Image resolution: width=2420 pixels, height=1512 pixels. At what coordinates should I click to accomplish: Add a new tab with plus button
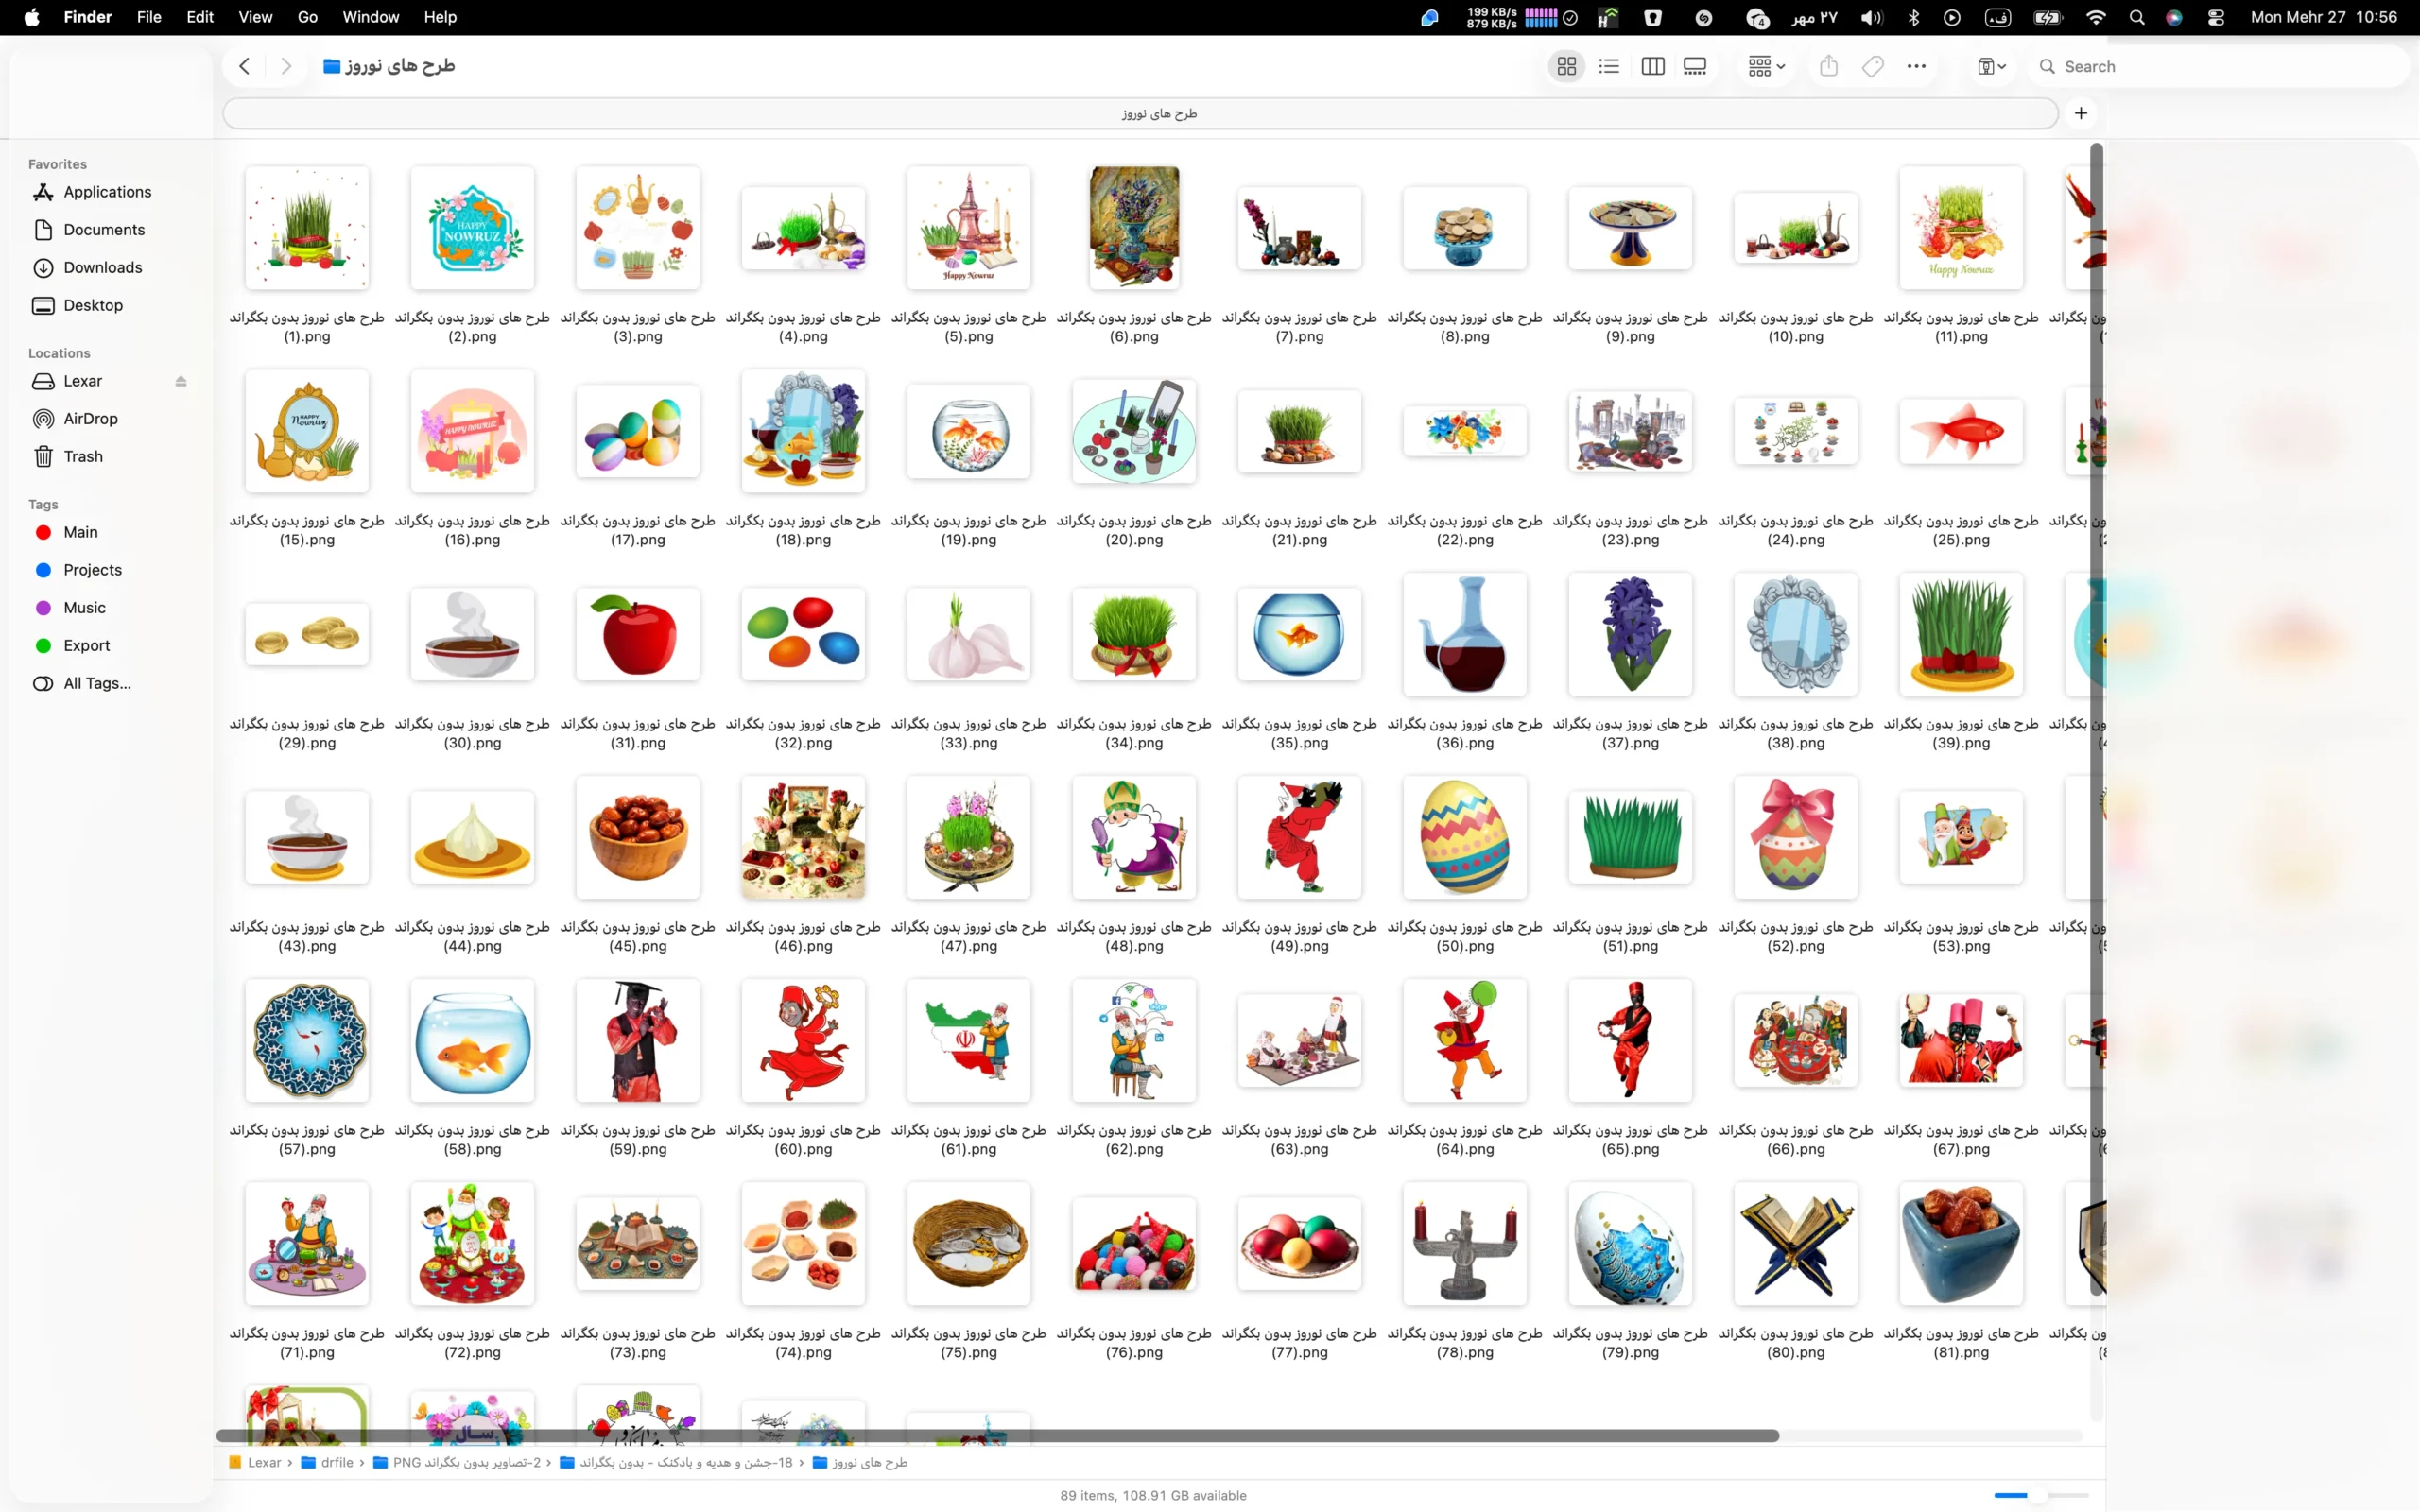(x=2081, y=113)
